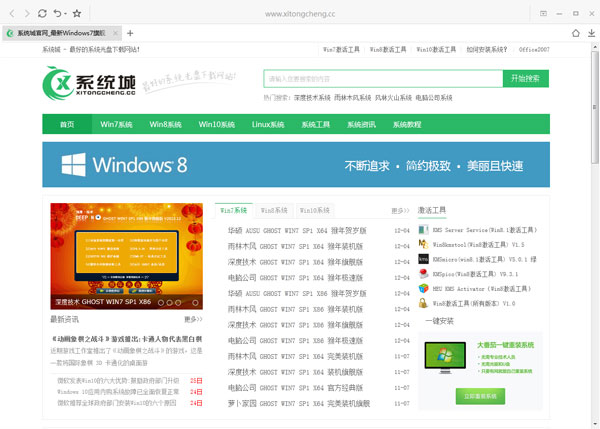Click the green 立即重装系统 button

(480, 396)
